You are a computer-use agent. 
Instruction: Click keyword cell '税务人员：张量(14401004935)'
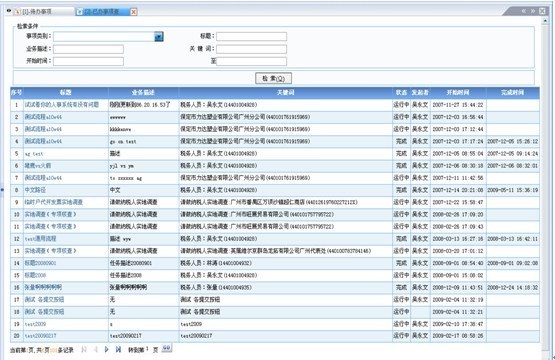point(216,287)
